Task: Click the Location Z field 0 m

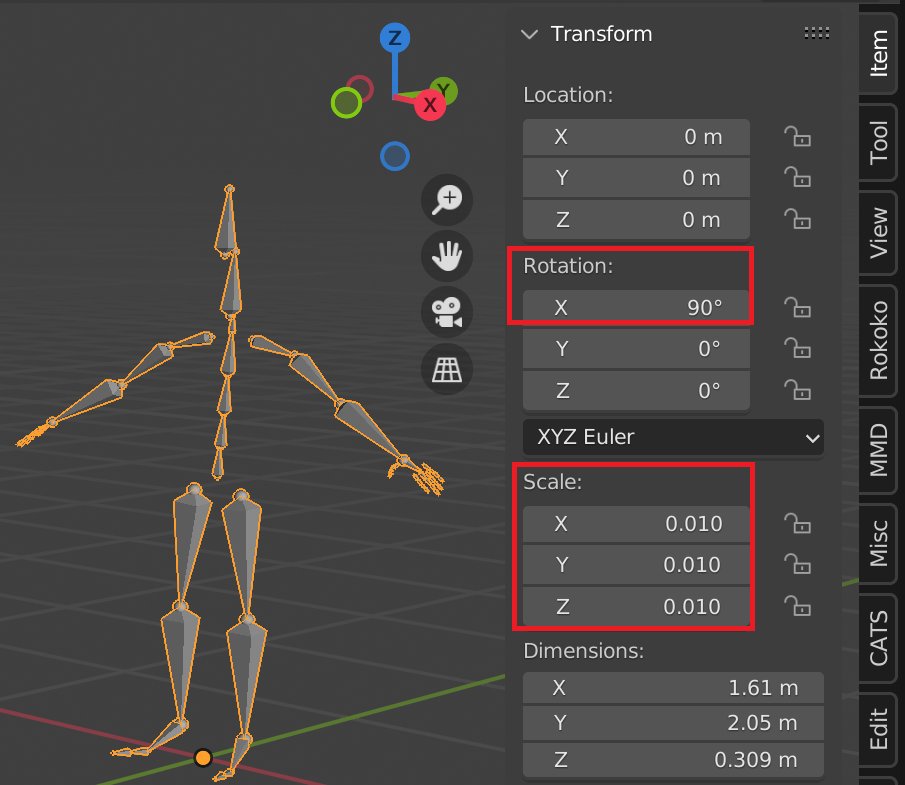Action: [636, 219]
